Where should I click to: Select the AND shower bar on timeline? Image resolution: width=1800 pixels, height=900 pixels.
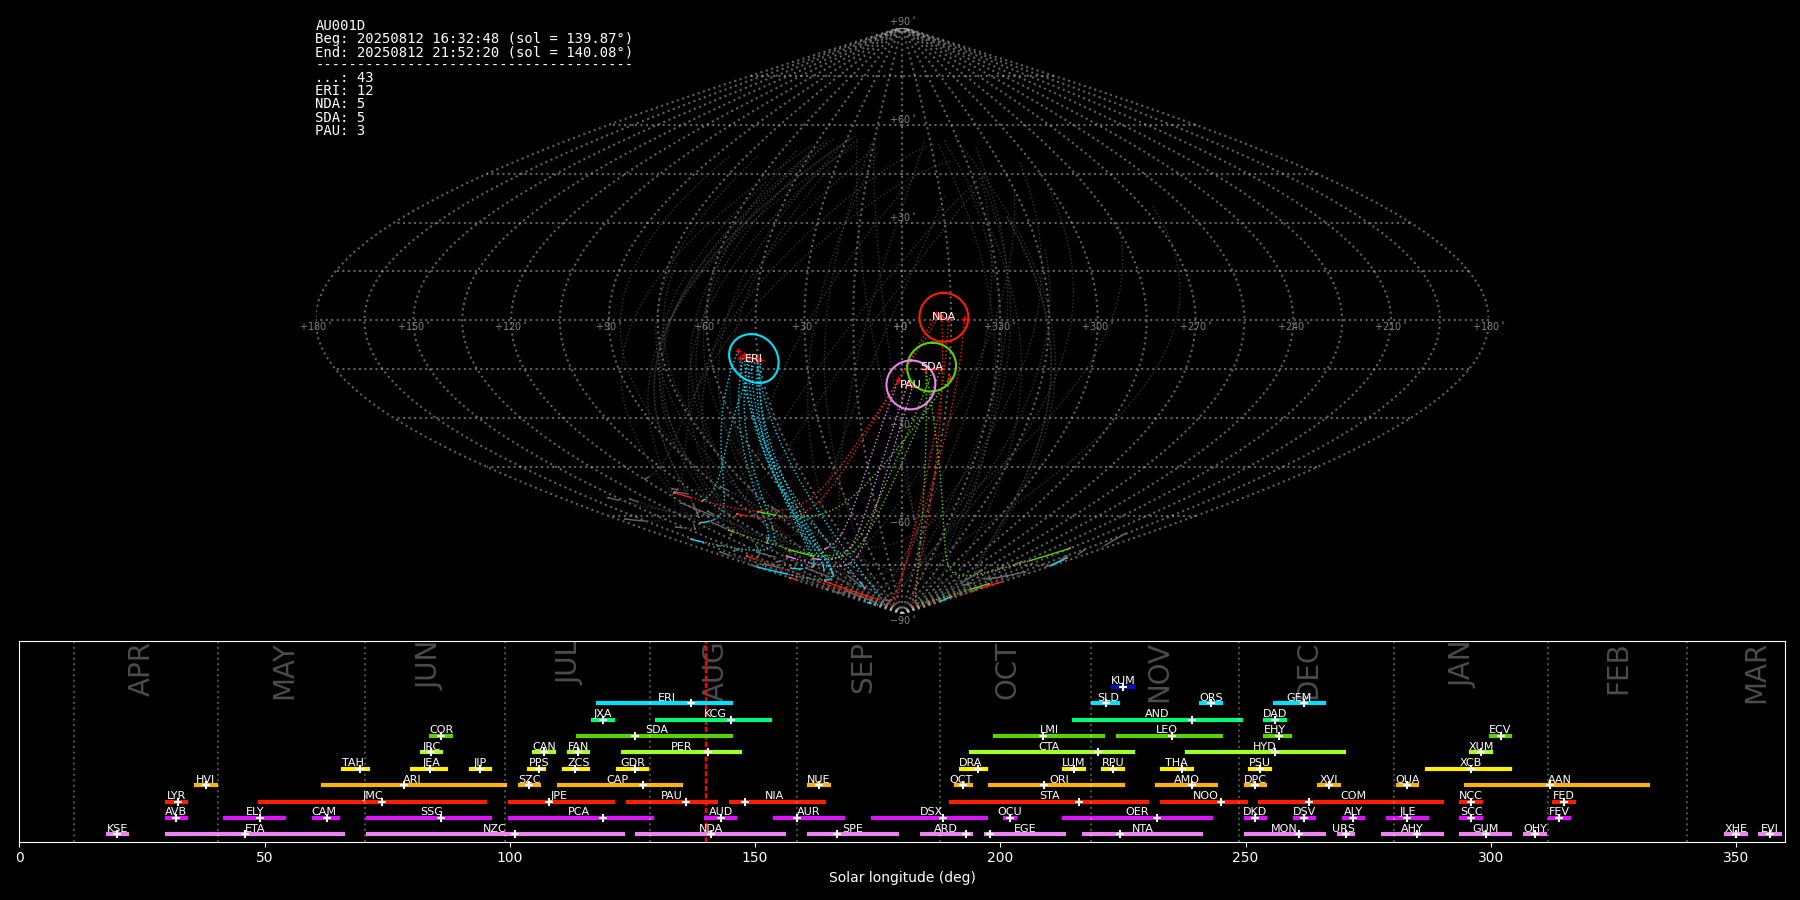(x=1157, y=719)
